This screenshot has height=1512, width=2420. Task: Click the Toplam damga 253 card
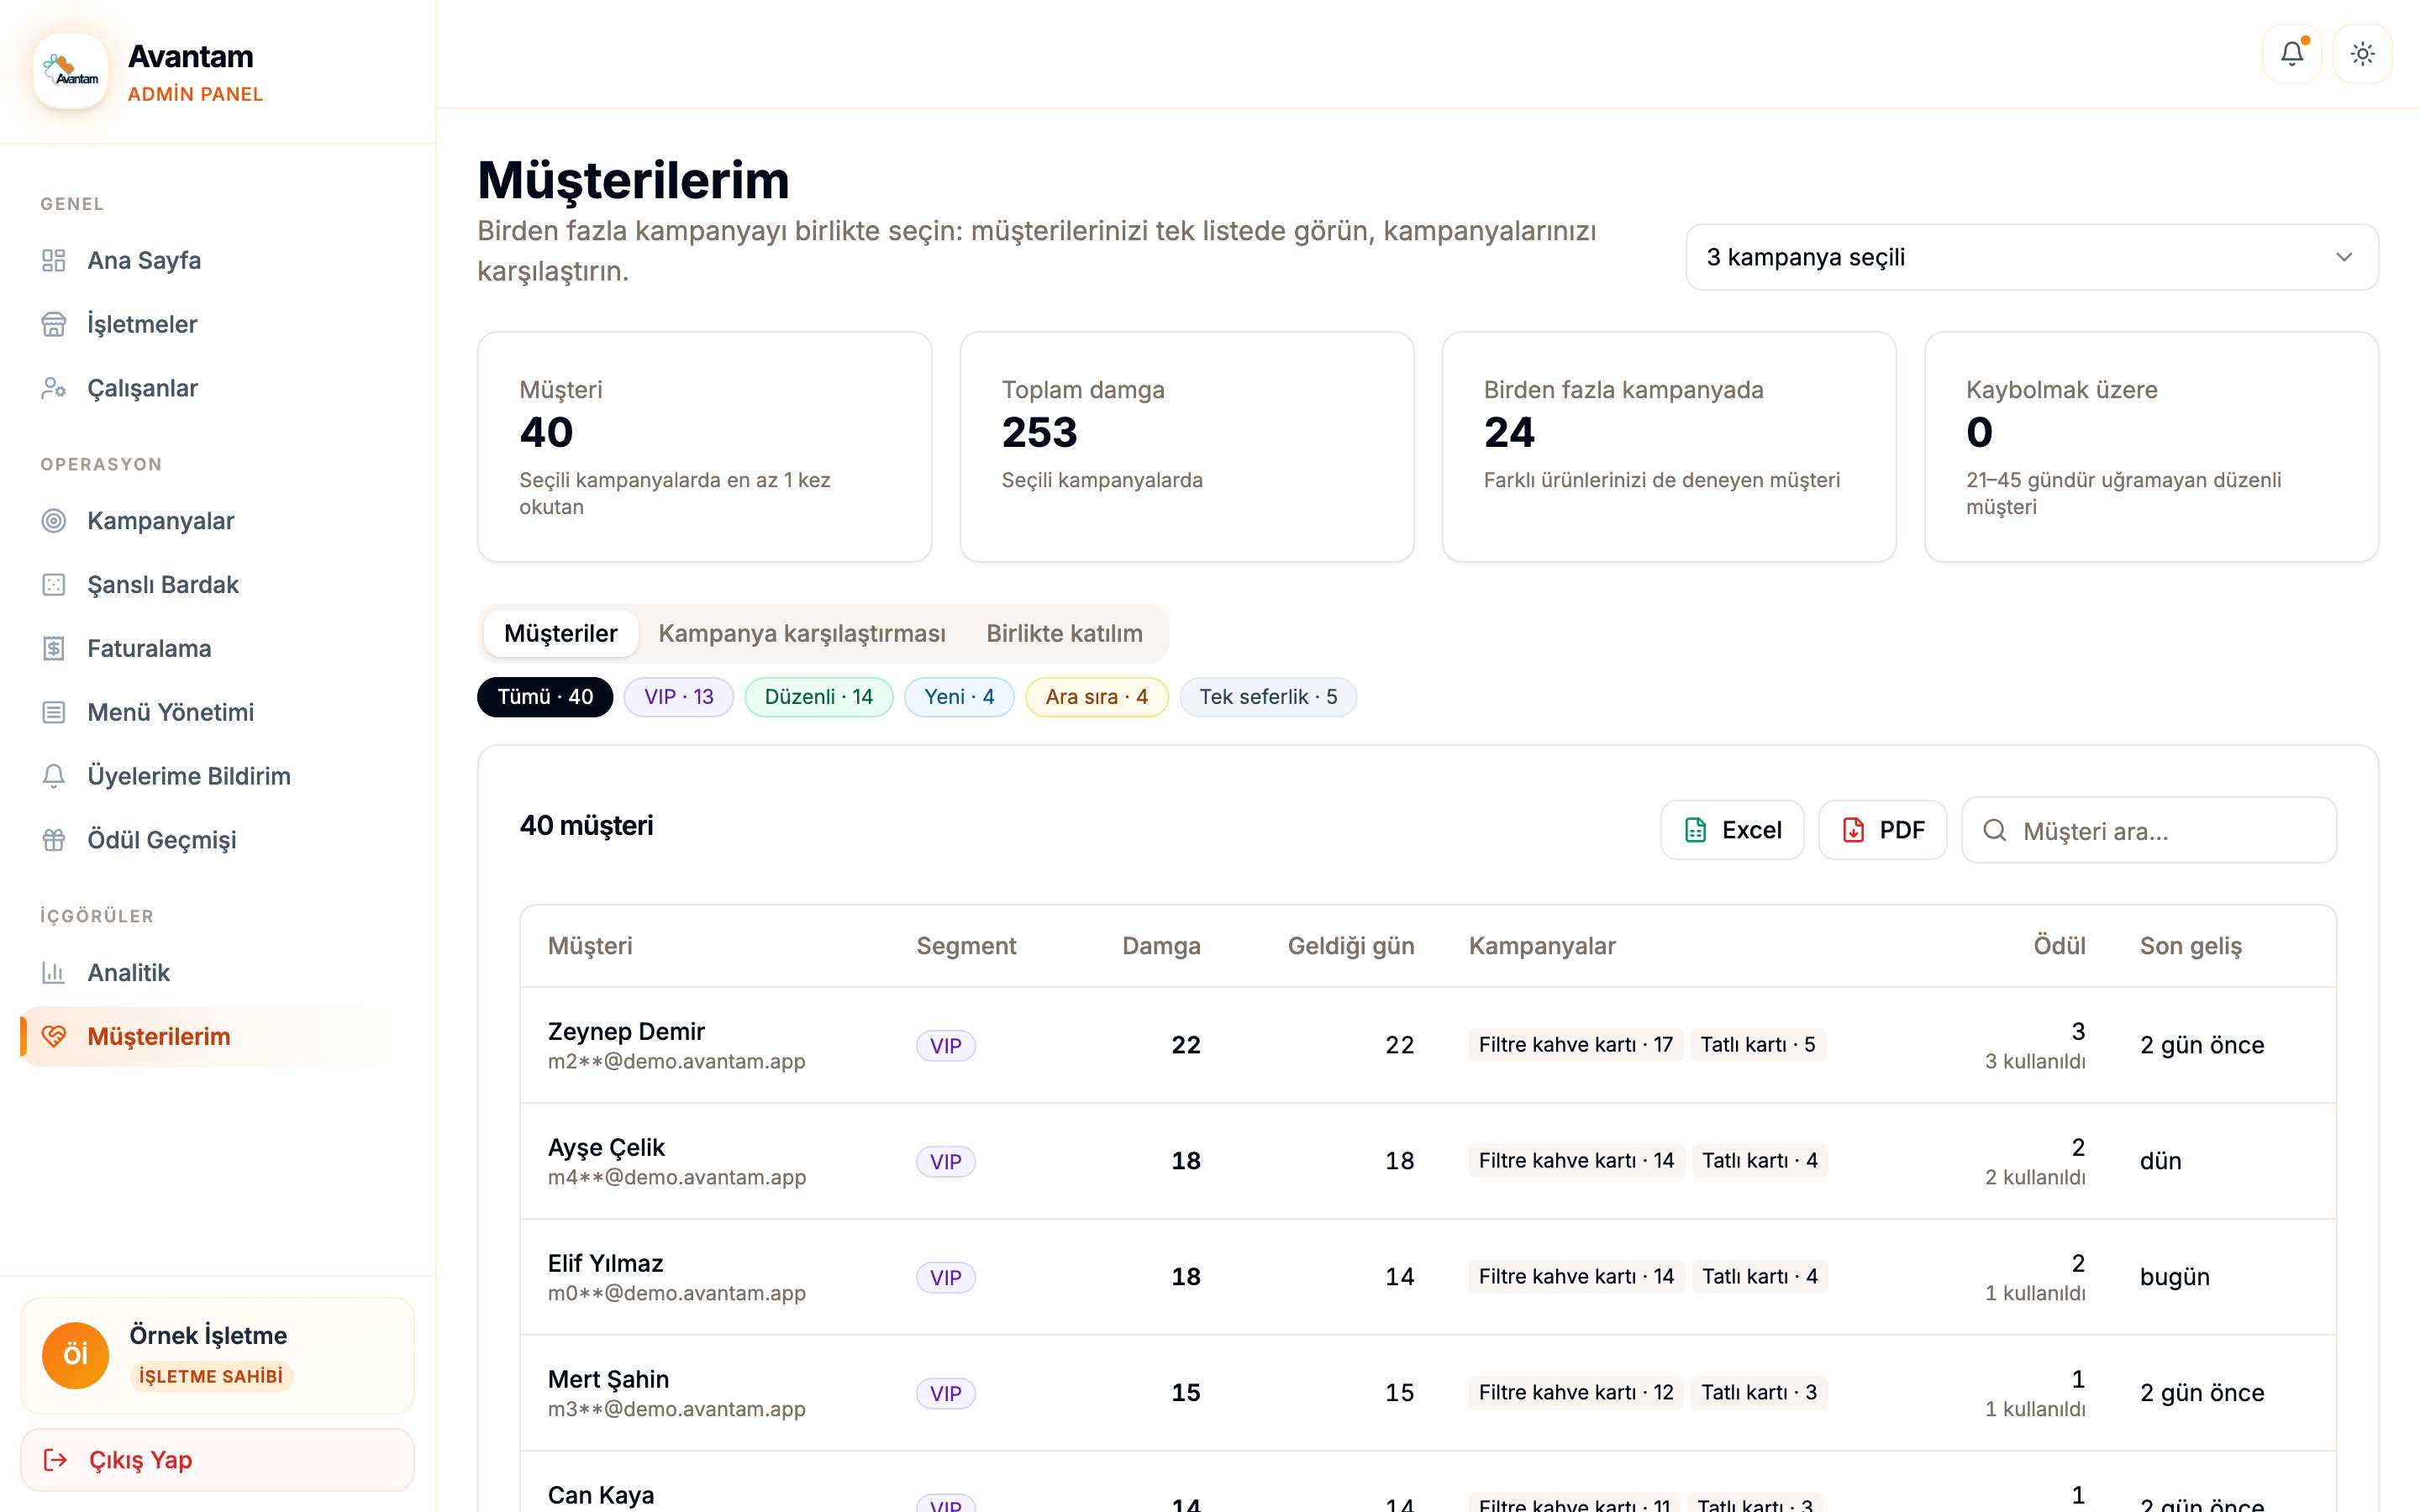coord(1187,447)
